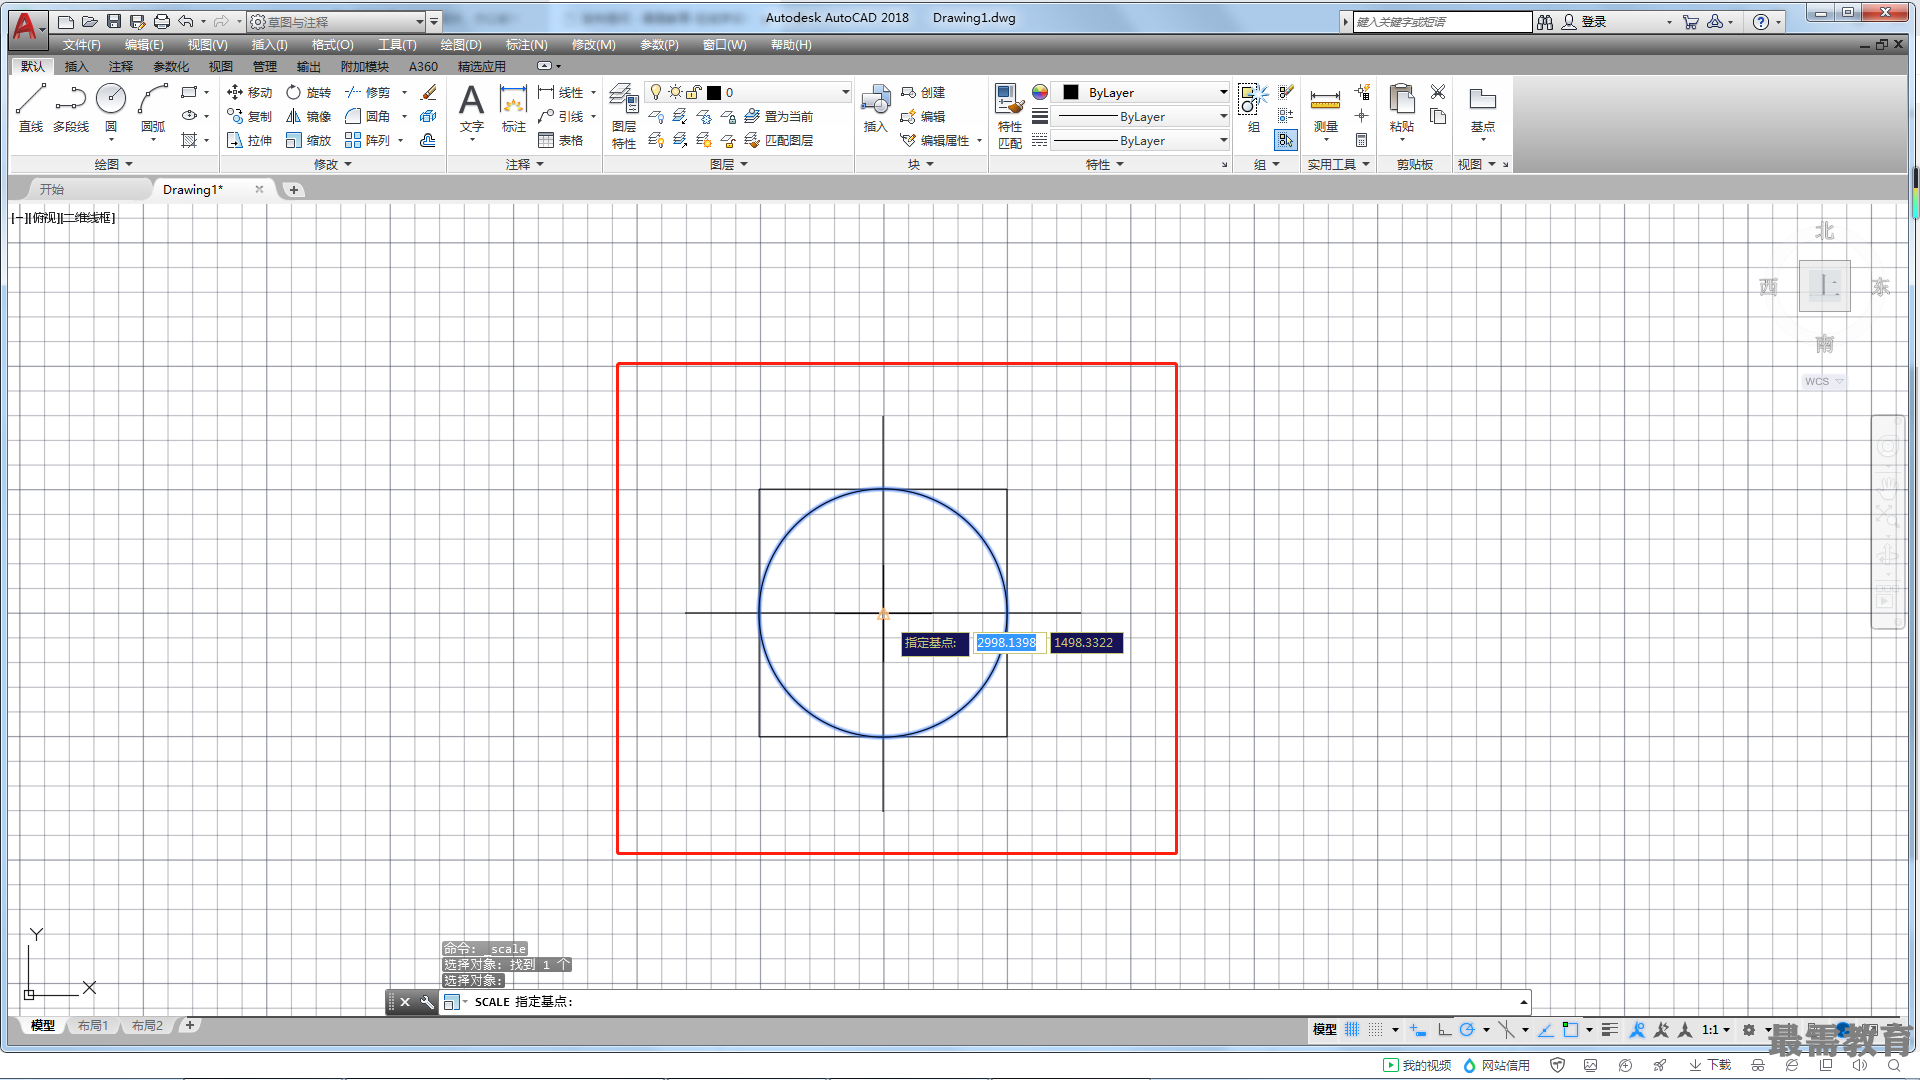Click the Copy (复制) tool
Image resolution: width=1920 pixels, height=1080 pixels.
point(249,116)
